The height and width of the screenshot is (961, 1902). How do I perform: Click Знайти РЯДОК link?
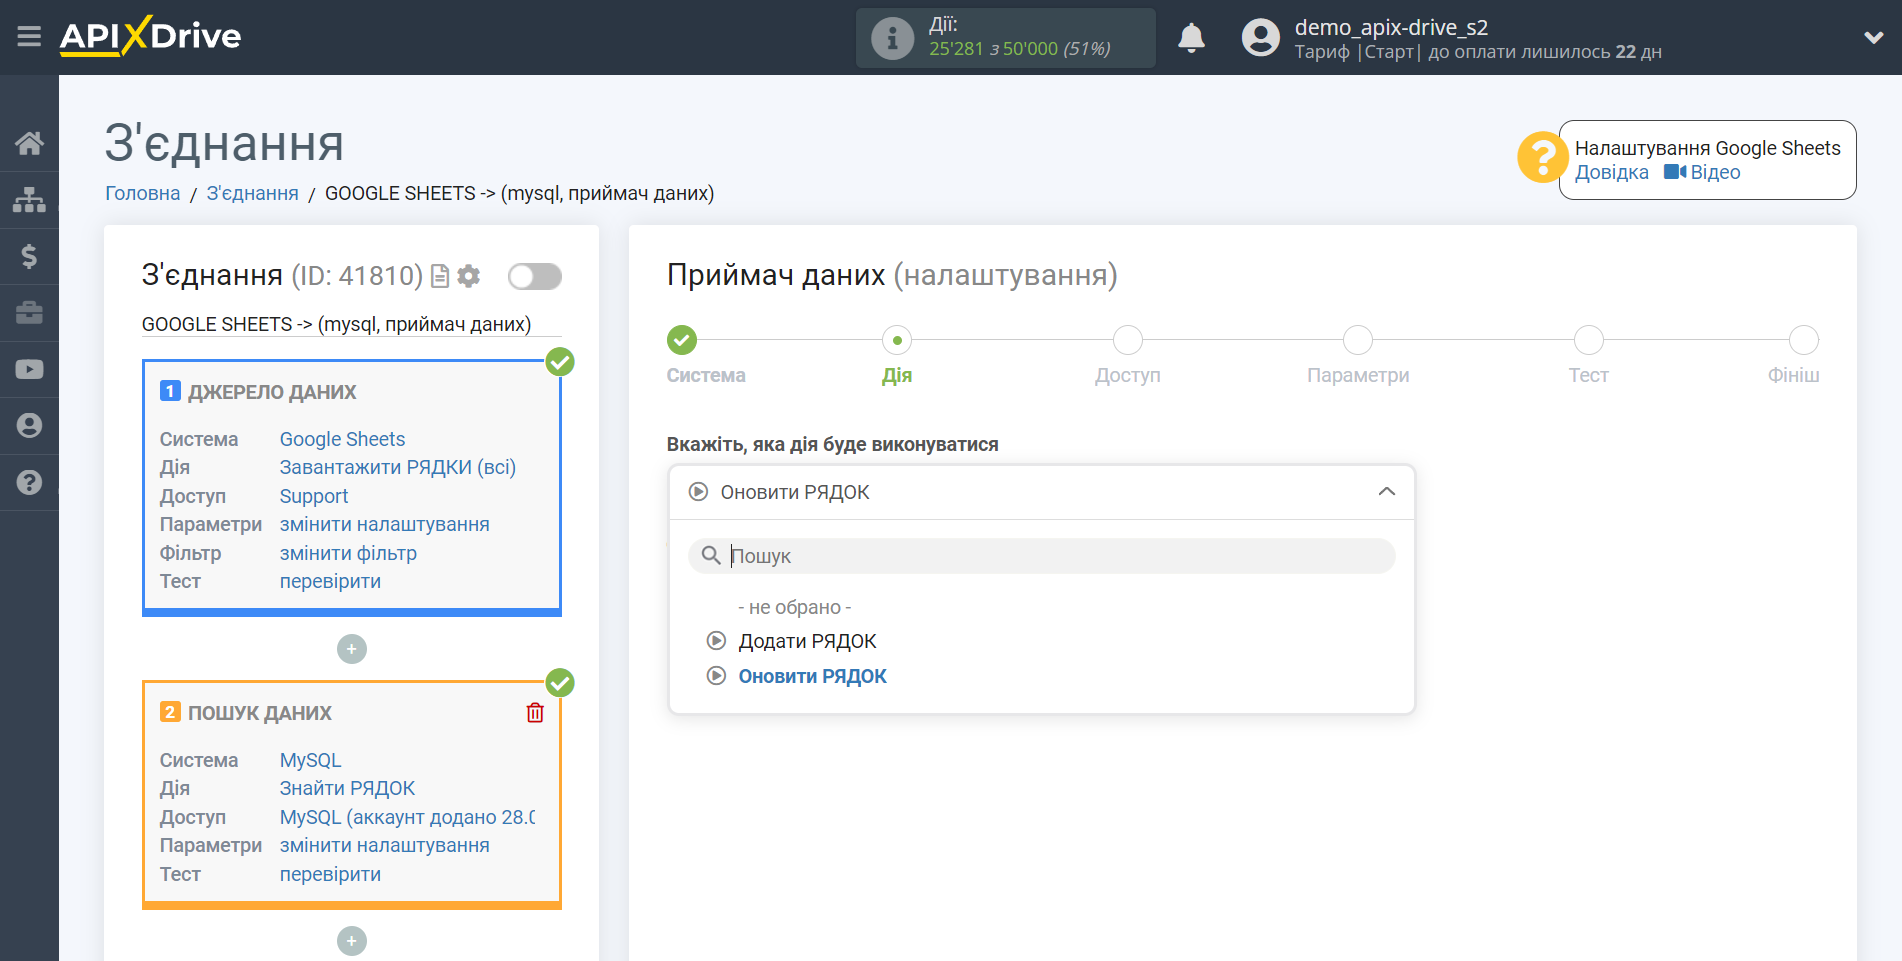[347, 788]
